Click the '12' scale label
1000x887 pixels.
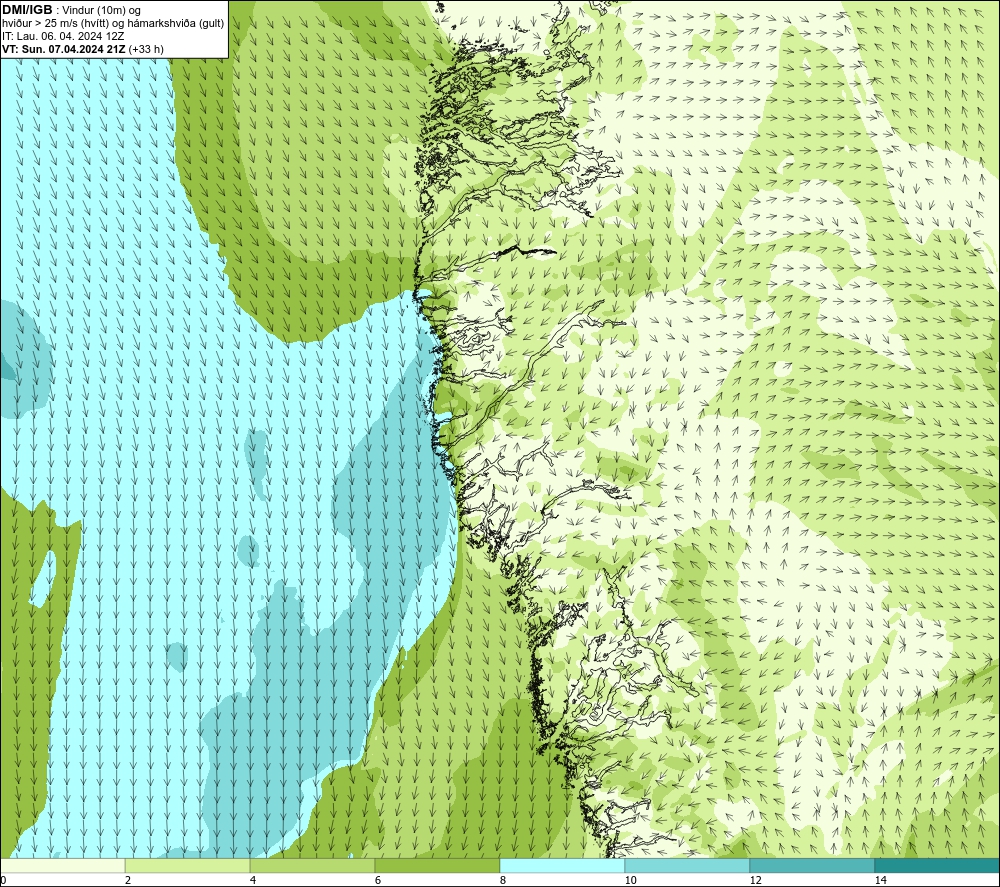pyautogui.click(x=755, y=880)
